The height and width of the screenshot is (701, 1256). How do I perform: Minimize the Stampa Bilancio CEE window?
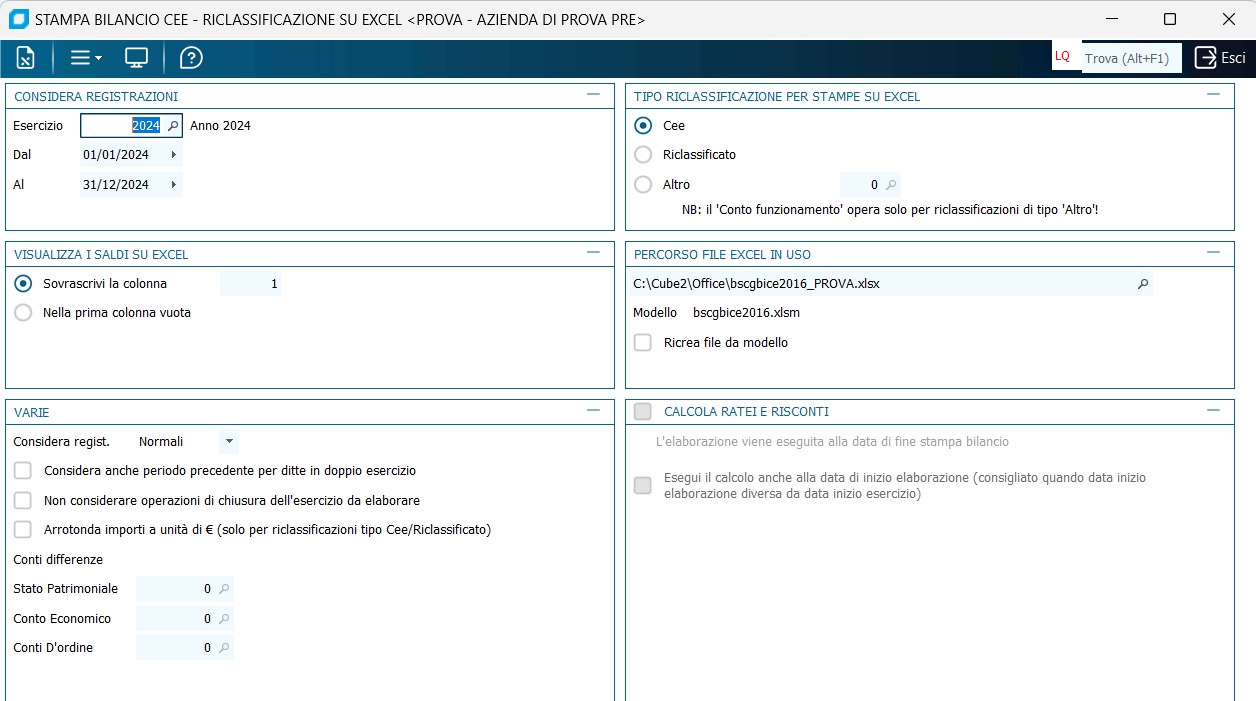[x=1110, y=19]
